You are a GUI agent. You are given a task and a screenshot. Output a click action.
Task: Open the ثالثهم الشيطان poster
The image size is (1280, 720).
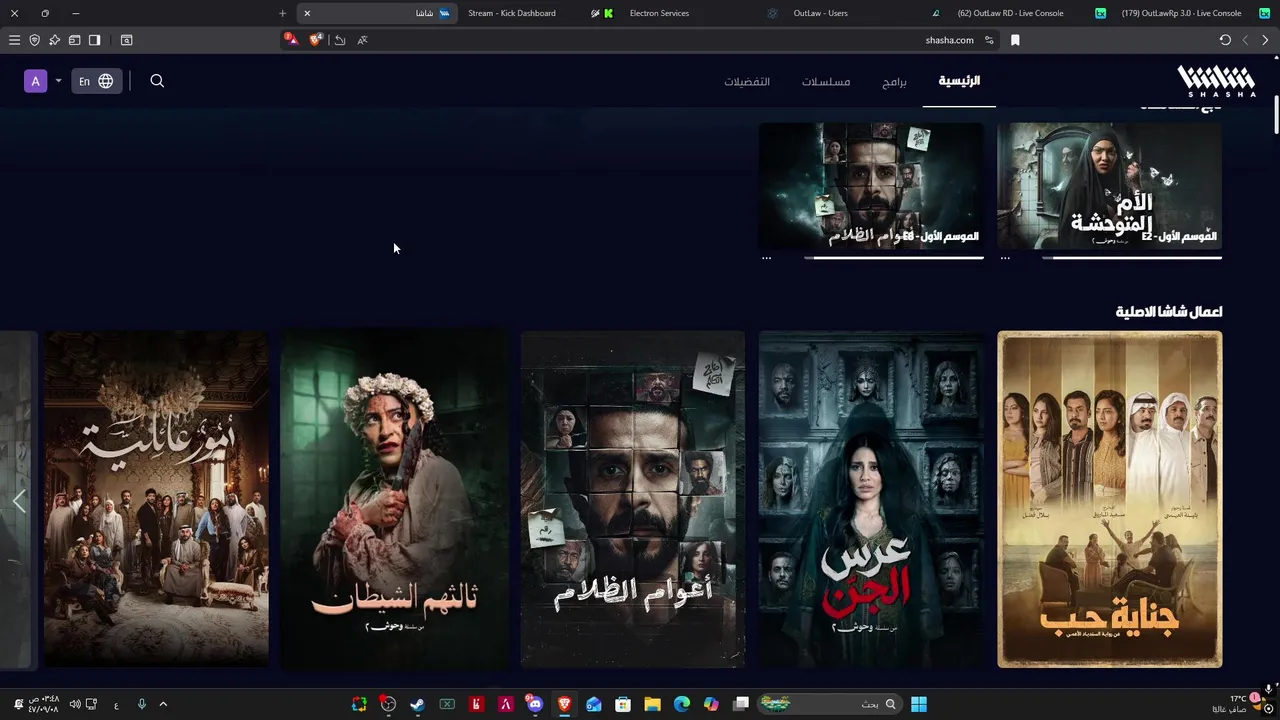395,499
